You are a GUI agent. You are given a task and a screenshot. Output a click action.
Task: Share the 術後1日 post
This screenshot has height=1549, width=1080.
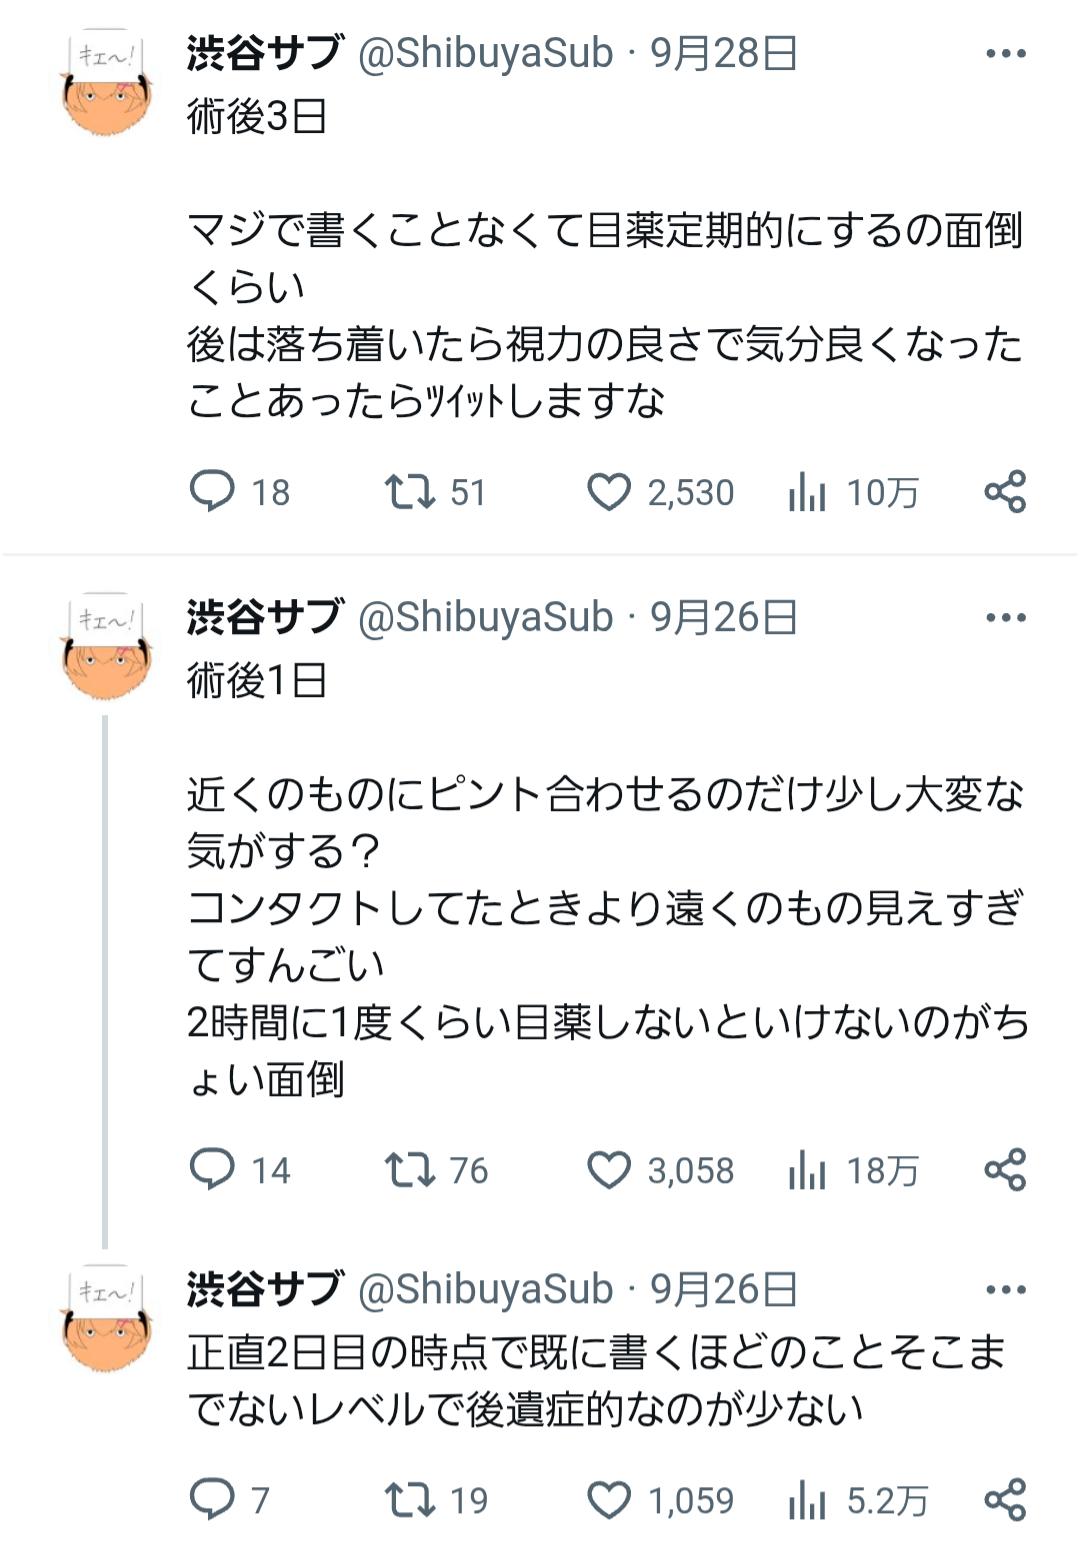tap(1005, 1170)
